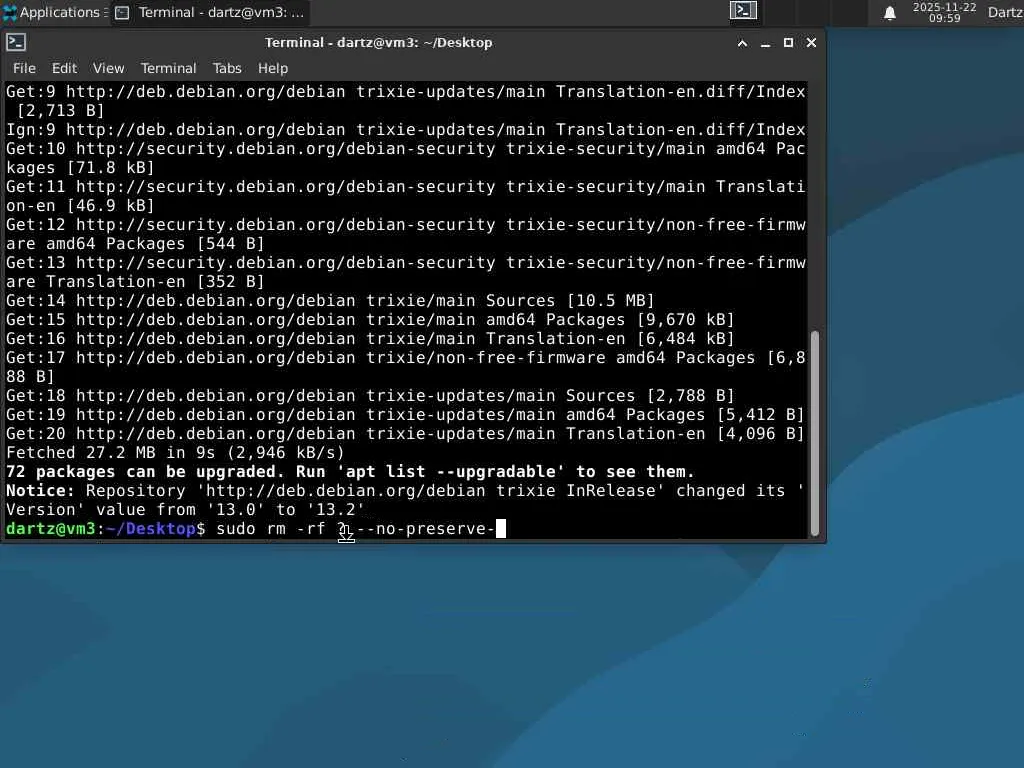Click the roll-up window arrow button
The width and height of the screenshot is (1024, 768).
pyautogui.click(x=743, y=43)
